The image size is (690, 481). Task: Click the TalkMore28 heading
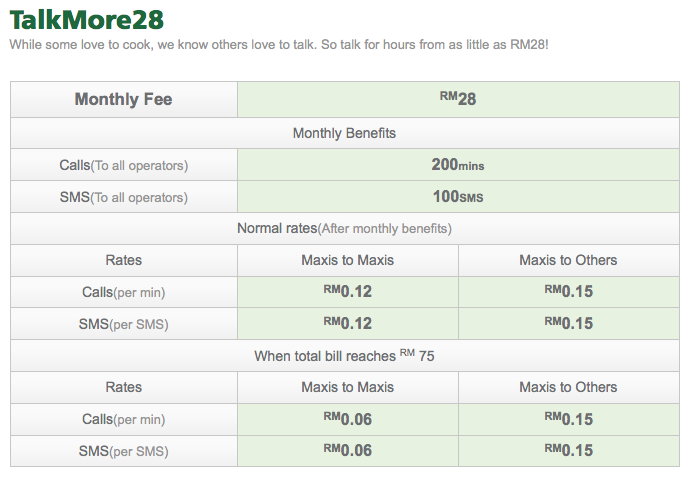click(87, 20)
